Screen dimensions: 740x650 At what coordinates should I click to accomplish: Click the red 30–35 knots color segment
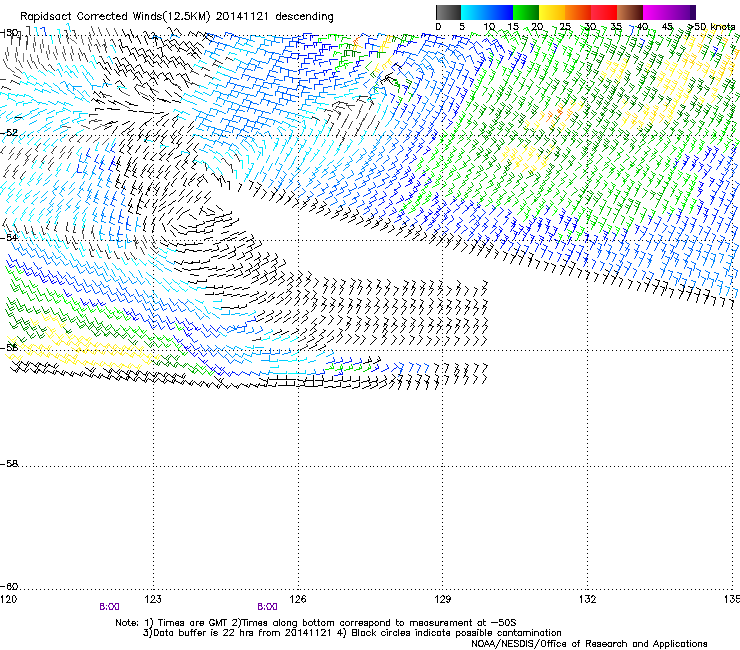(x=604, y=12)
